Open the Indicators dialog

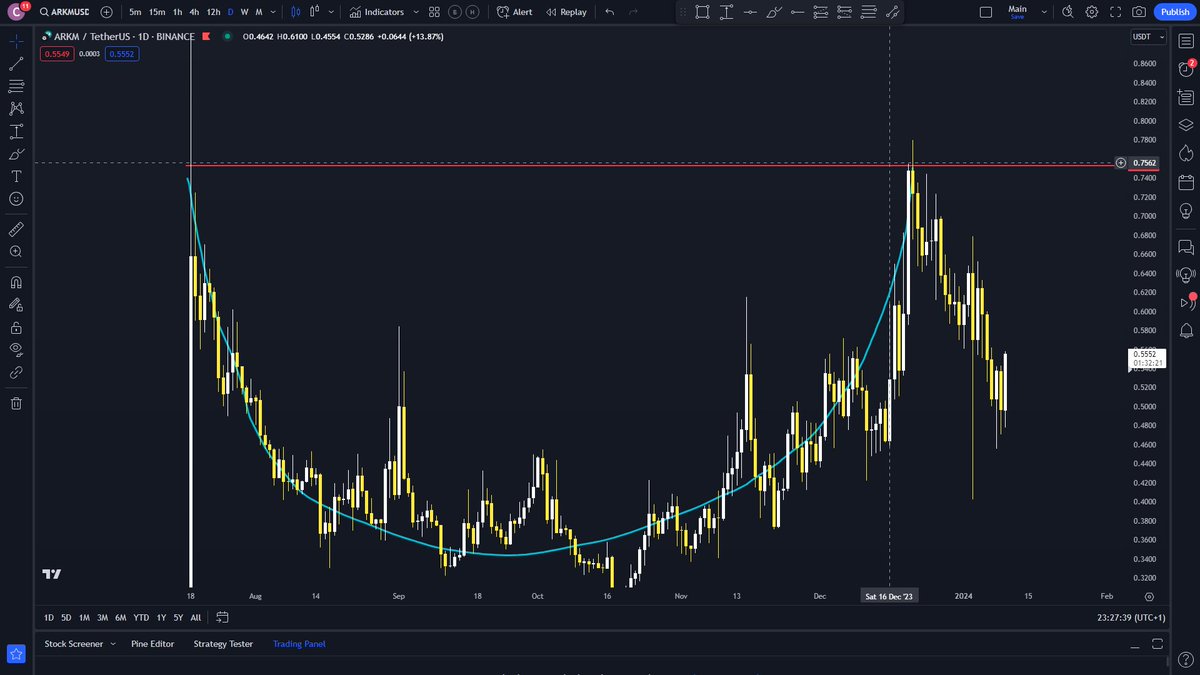(x=377, y=12)
